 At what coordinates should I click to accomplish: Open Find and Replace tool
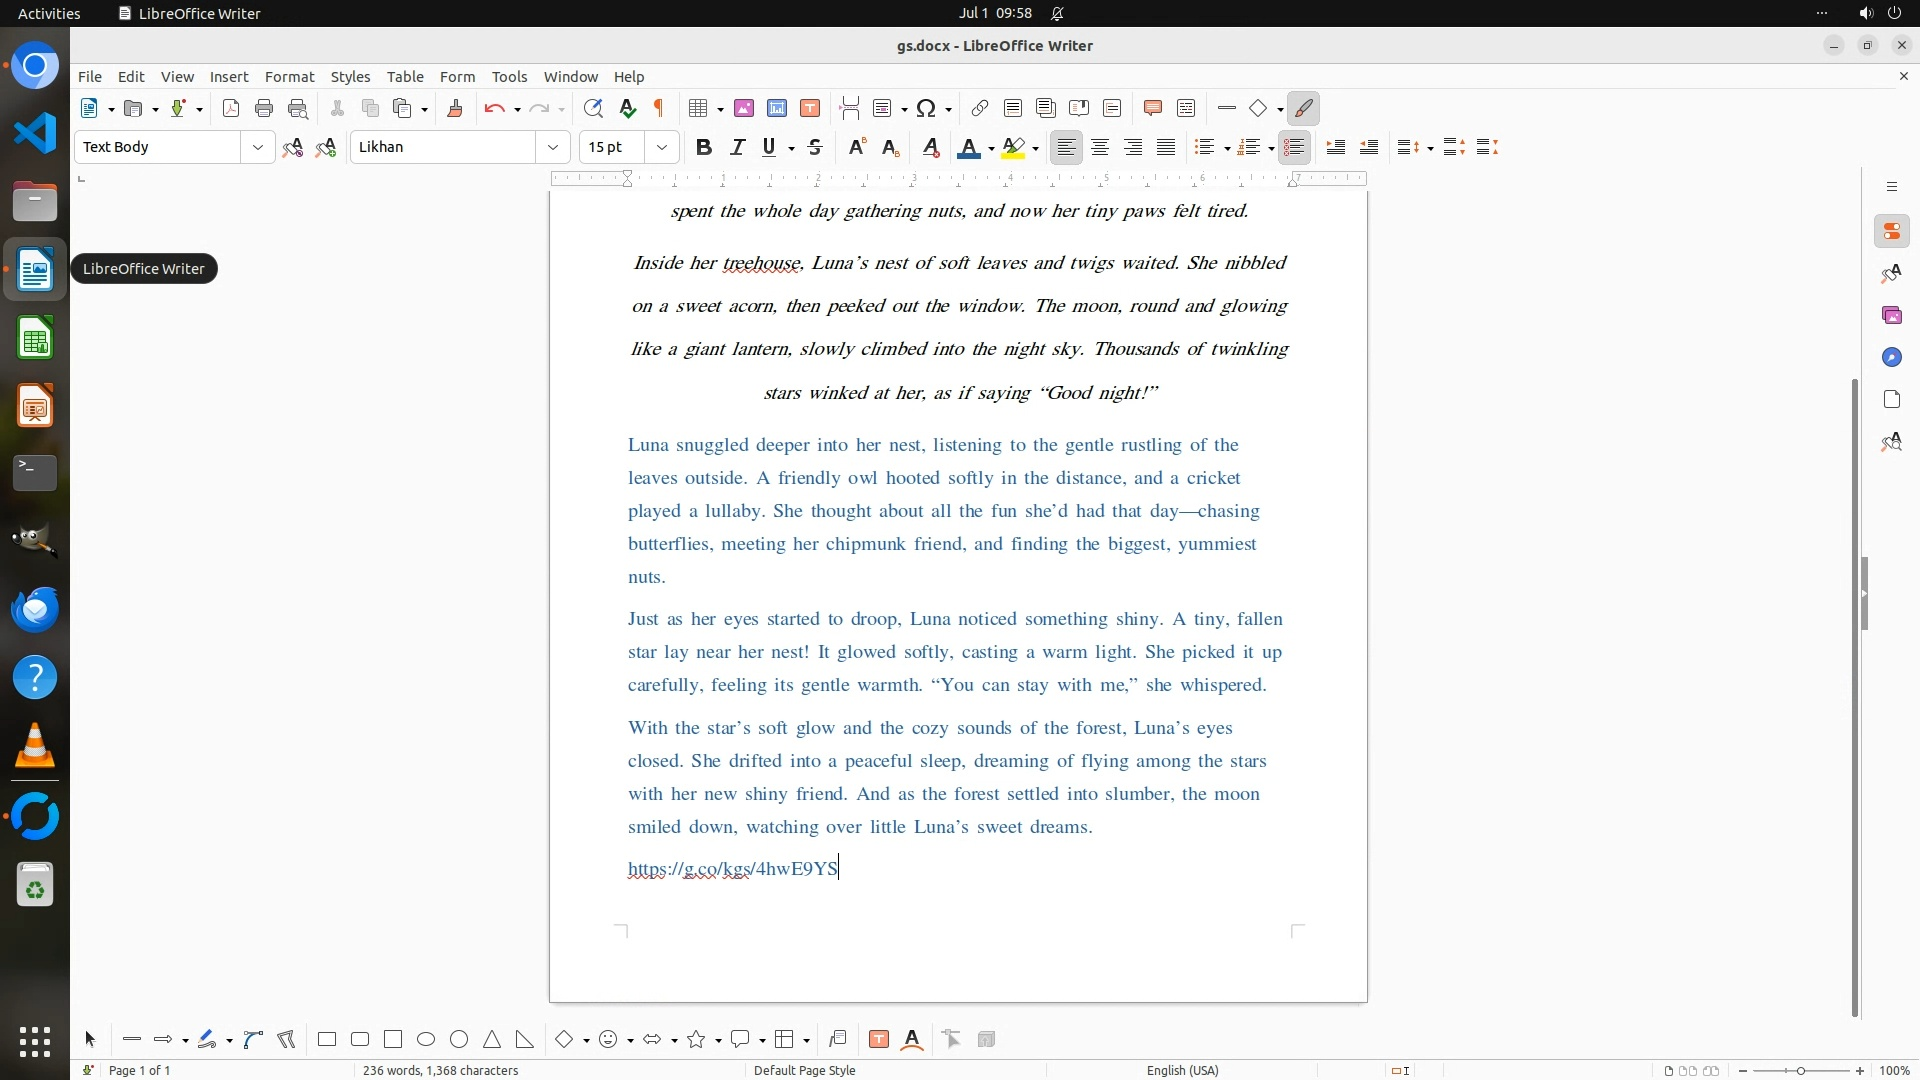pyautogui.click(x=593, y=109)
